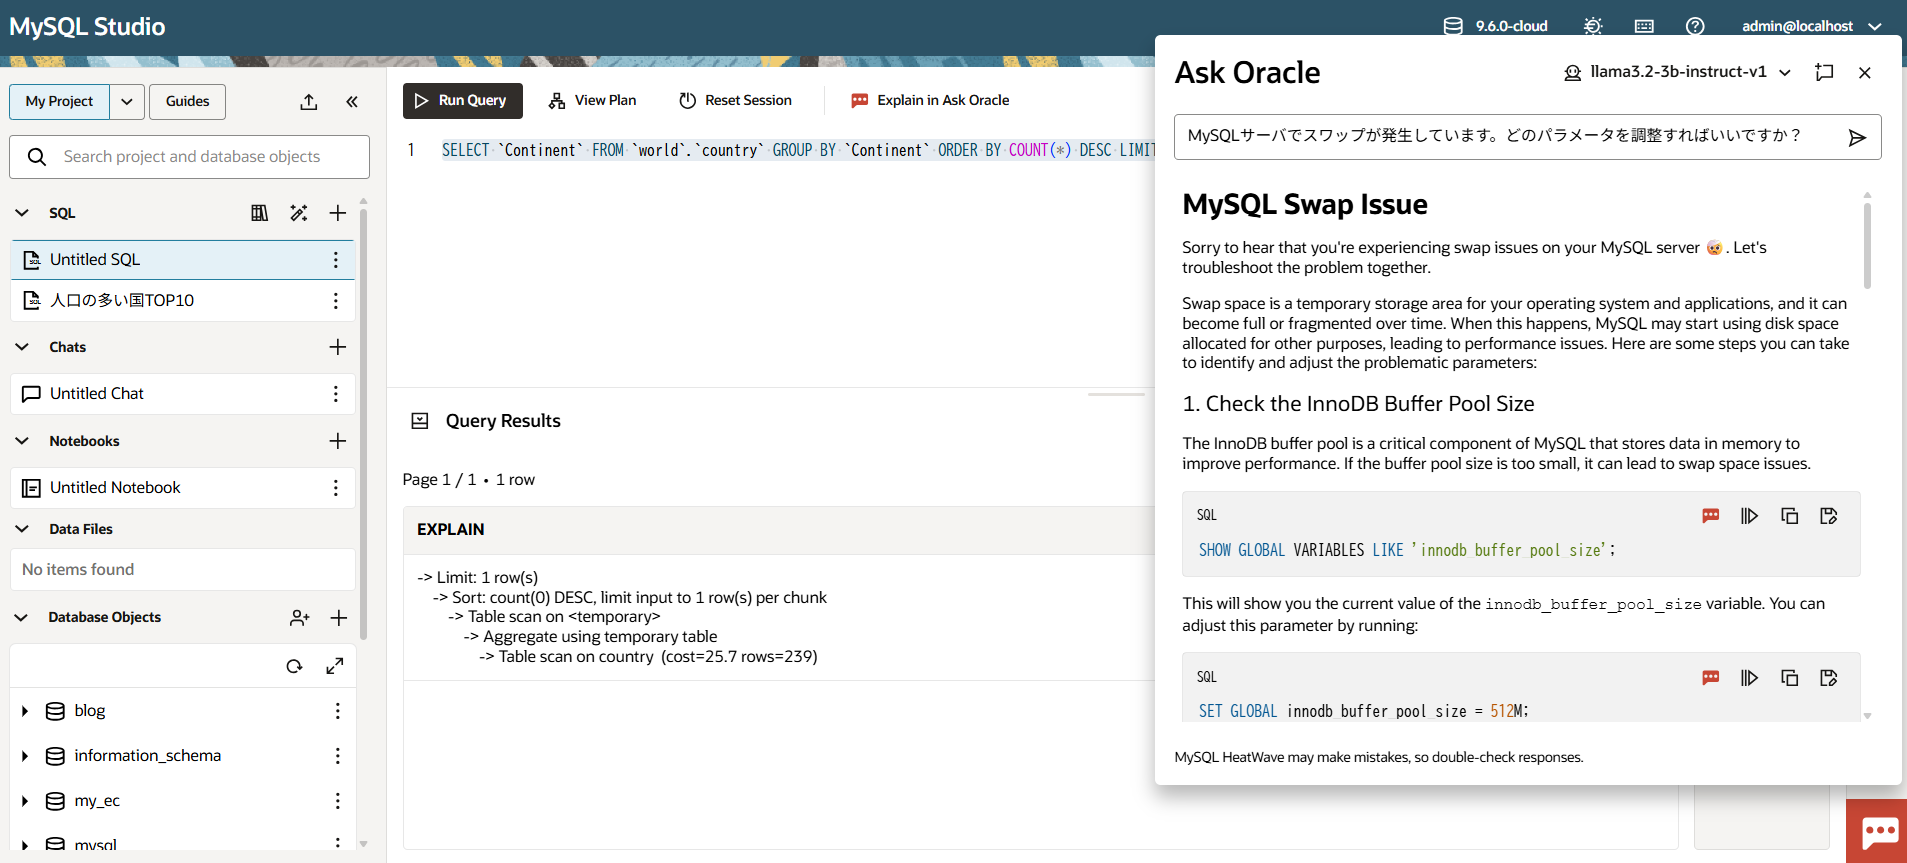Image resolution: width=1907 pixels, height=863 pixels.
Task: Open the My Project dropdown arrow
Action: pos(127,102)
